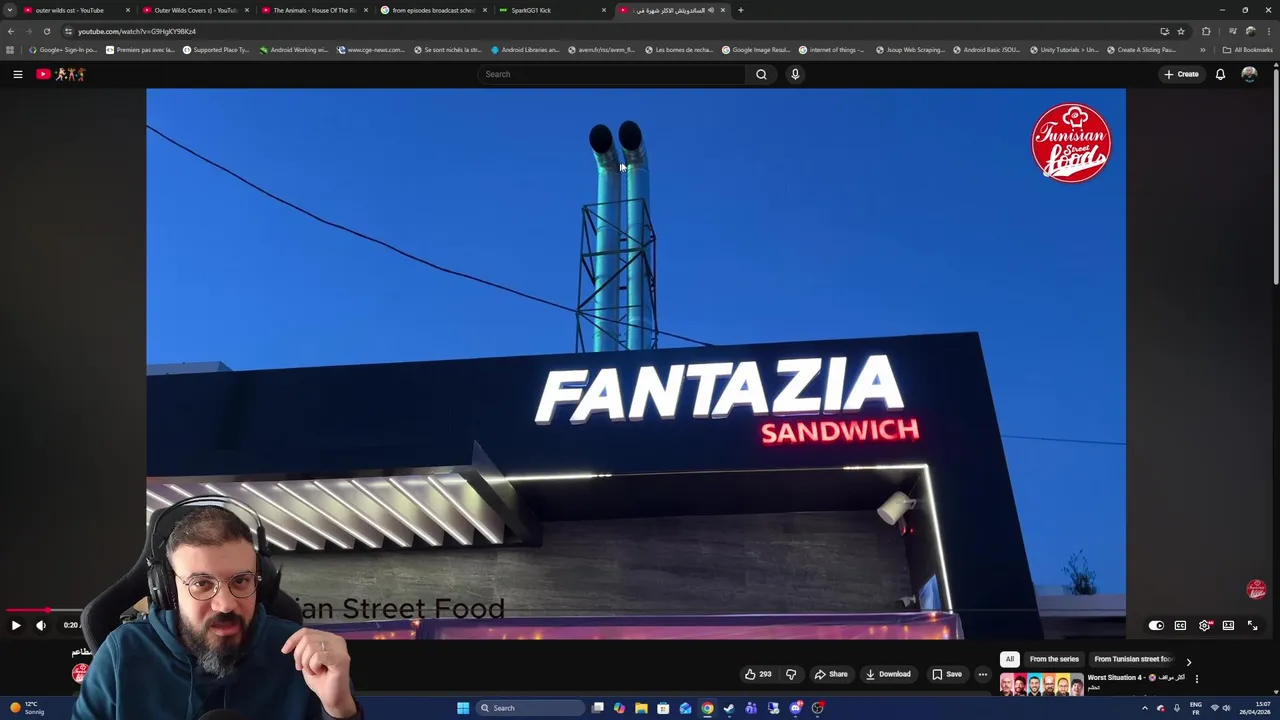Mute the video volume
This screenshot has height=720, width=1280.
tap(41, 625)
